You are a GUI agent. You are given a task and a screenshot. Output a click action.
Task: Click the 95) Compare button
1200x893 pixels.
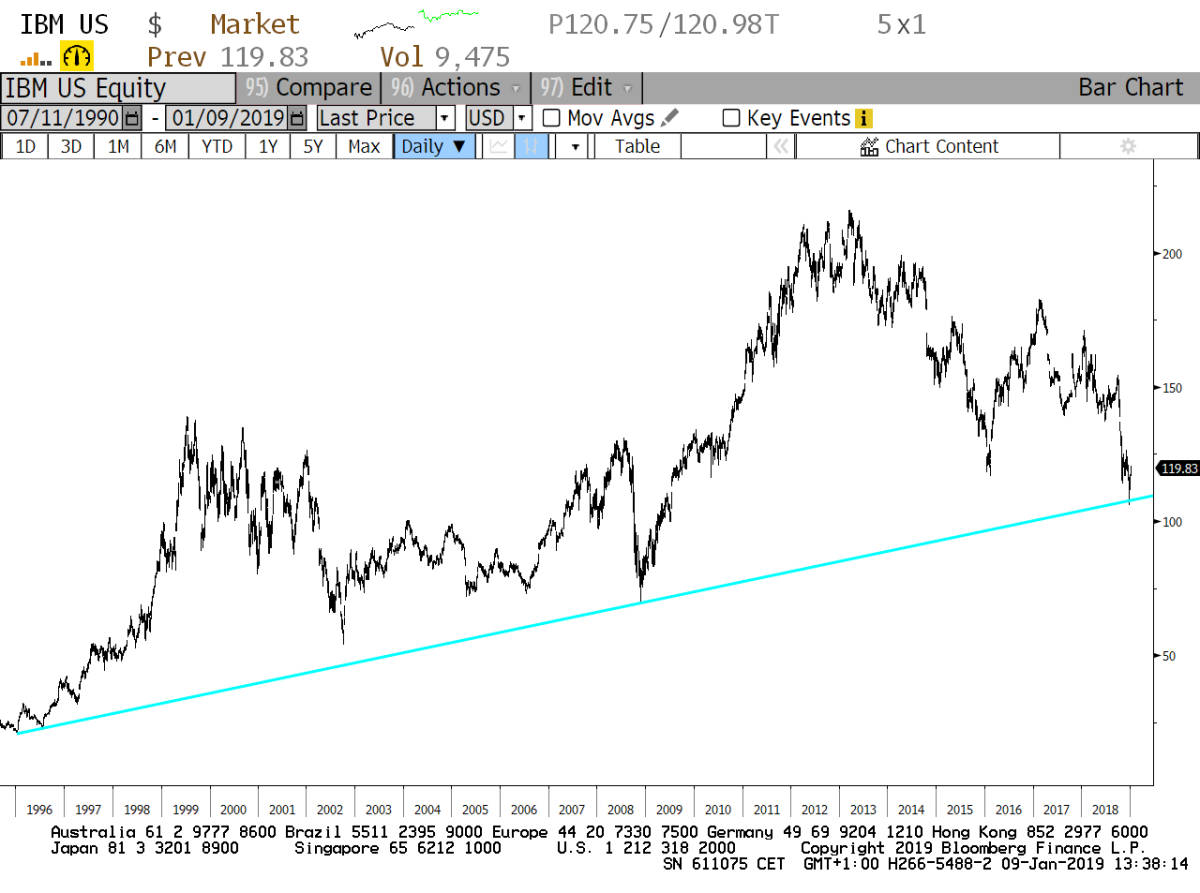pyautogui.click(x=309, y=87)
